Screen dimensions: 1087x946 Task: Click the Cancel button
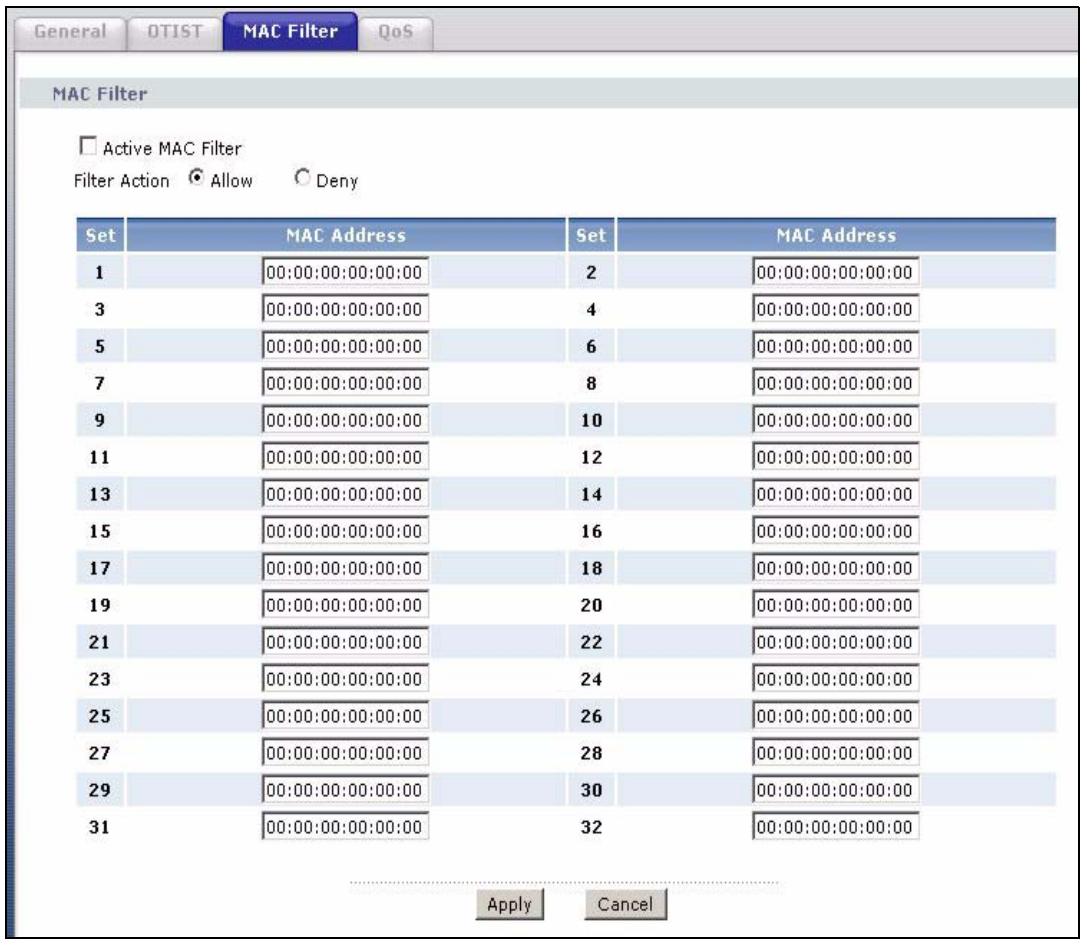click(625, 904)
